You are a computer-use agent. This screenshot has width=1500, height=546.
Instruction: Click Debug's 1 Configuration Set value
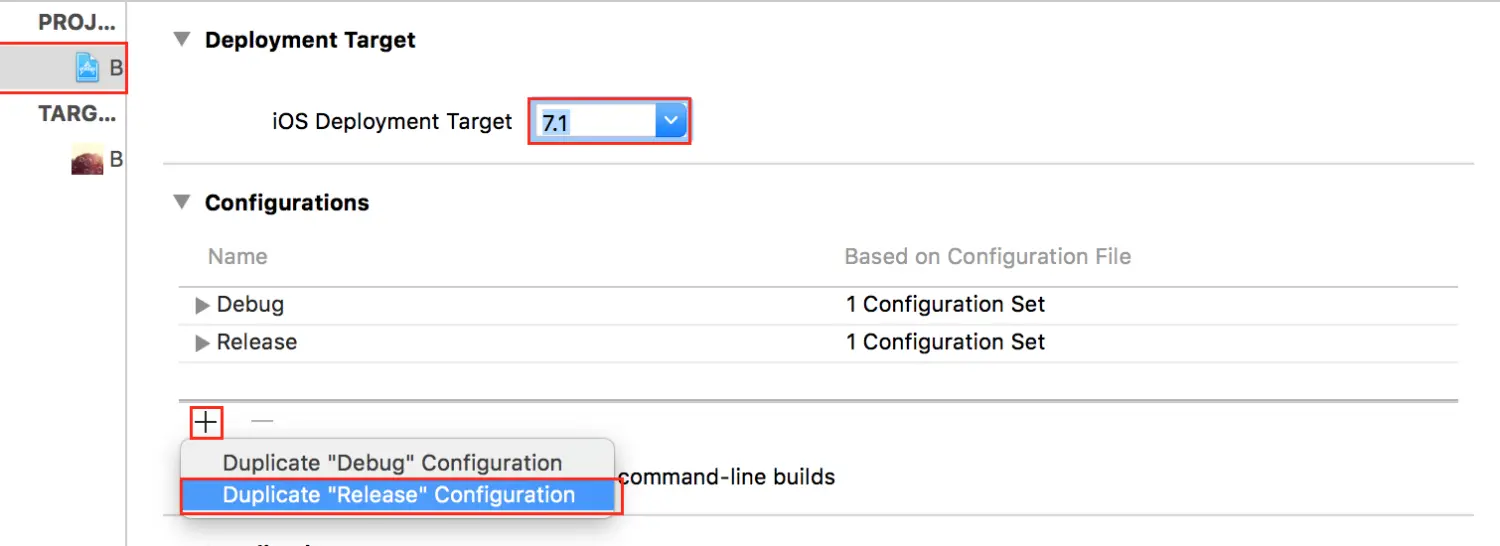tap(945, 304)
